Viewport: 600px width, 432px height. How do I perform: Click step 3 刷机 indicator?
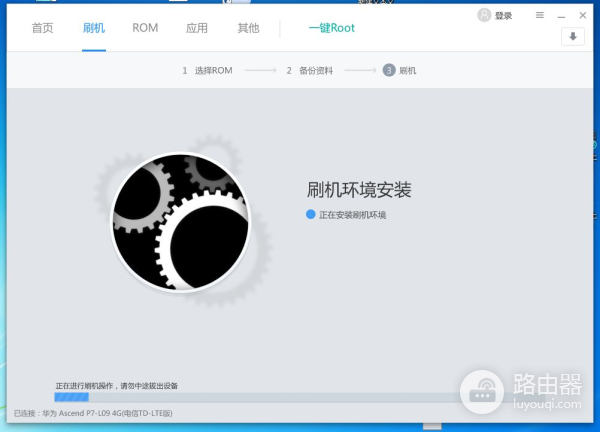[399, 70]
